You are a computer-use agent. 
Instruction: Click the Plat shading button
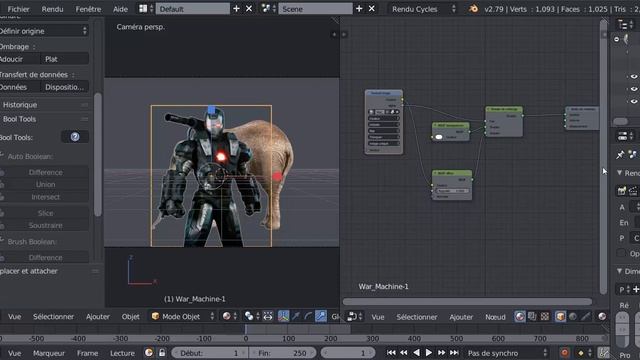pos(64,59)
